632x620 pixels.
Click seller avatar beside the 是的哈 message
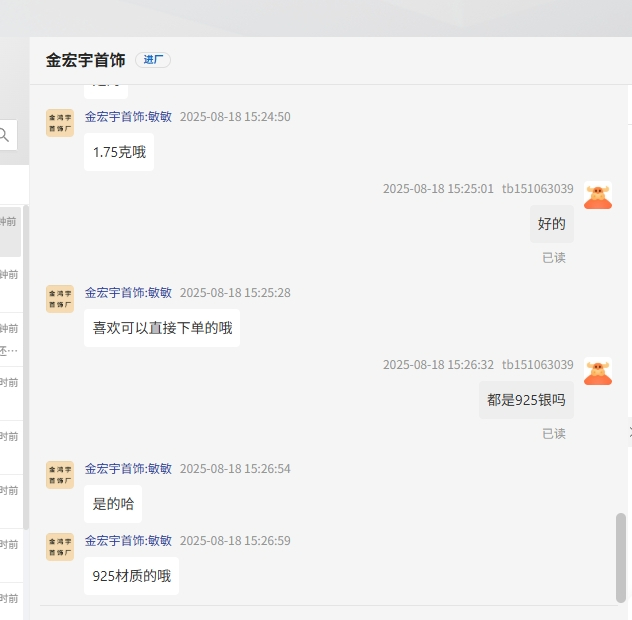[x=60, y=475]
